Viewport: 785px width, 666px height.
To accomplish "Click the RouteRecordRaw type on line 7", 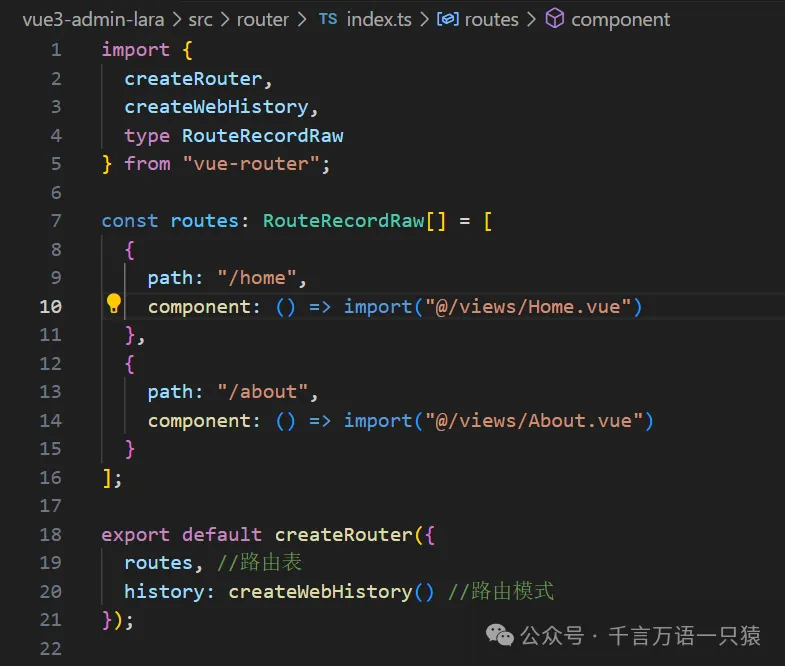I will point(343,220).
